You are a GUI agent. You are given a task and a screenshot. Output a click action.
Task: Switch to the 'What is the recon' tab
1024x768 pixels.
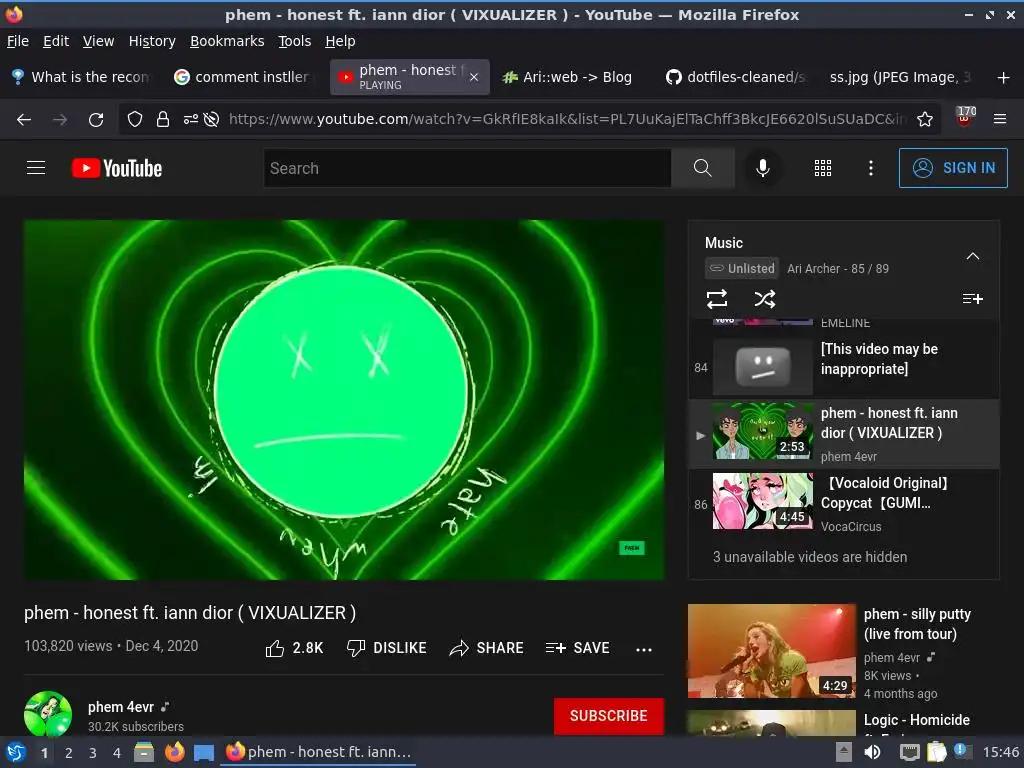[82, 77]
